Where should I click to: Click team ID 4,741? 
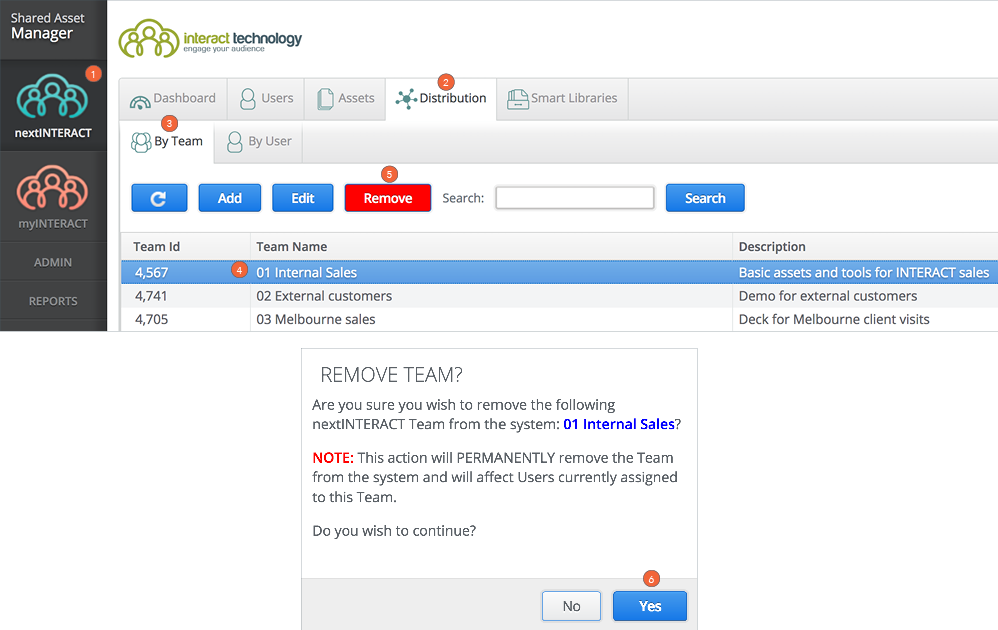coord(151,296)
